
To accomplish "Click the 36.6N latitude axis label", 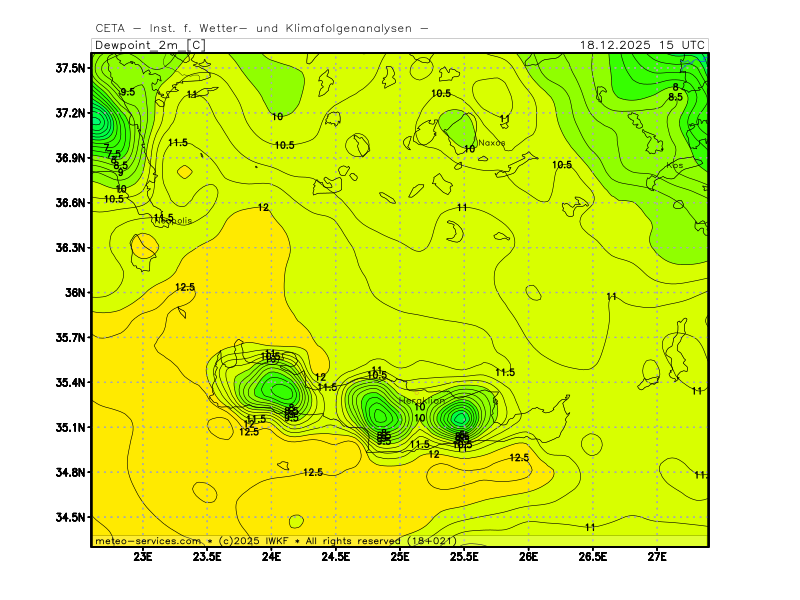I will click(71, 203).
